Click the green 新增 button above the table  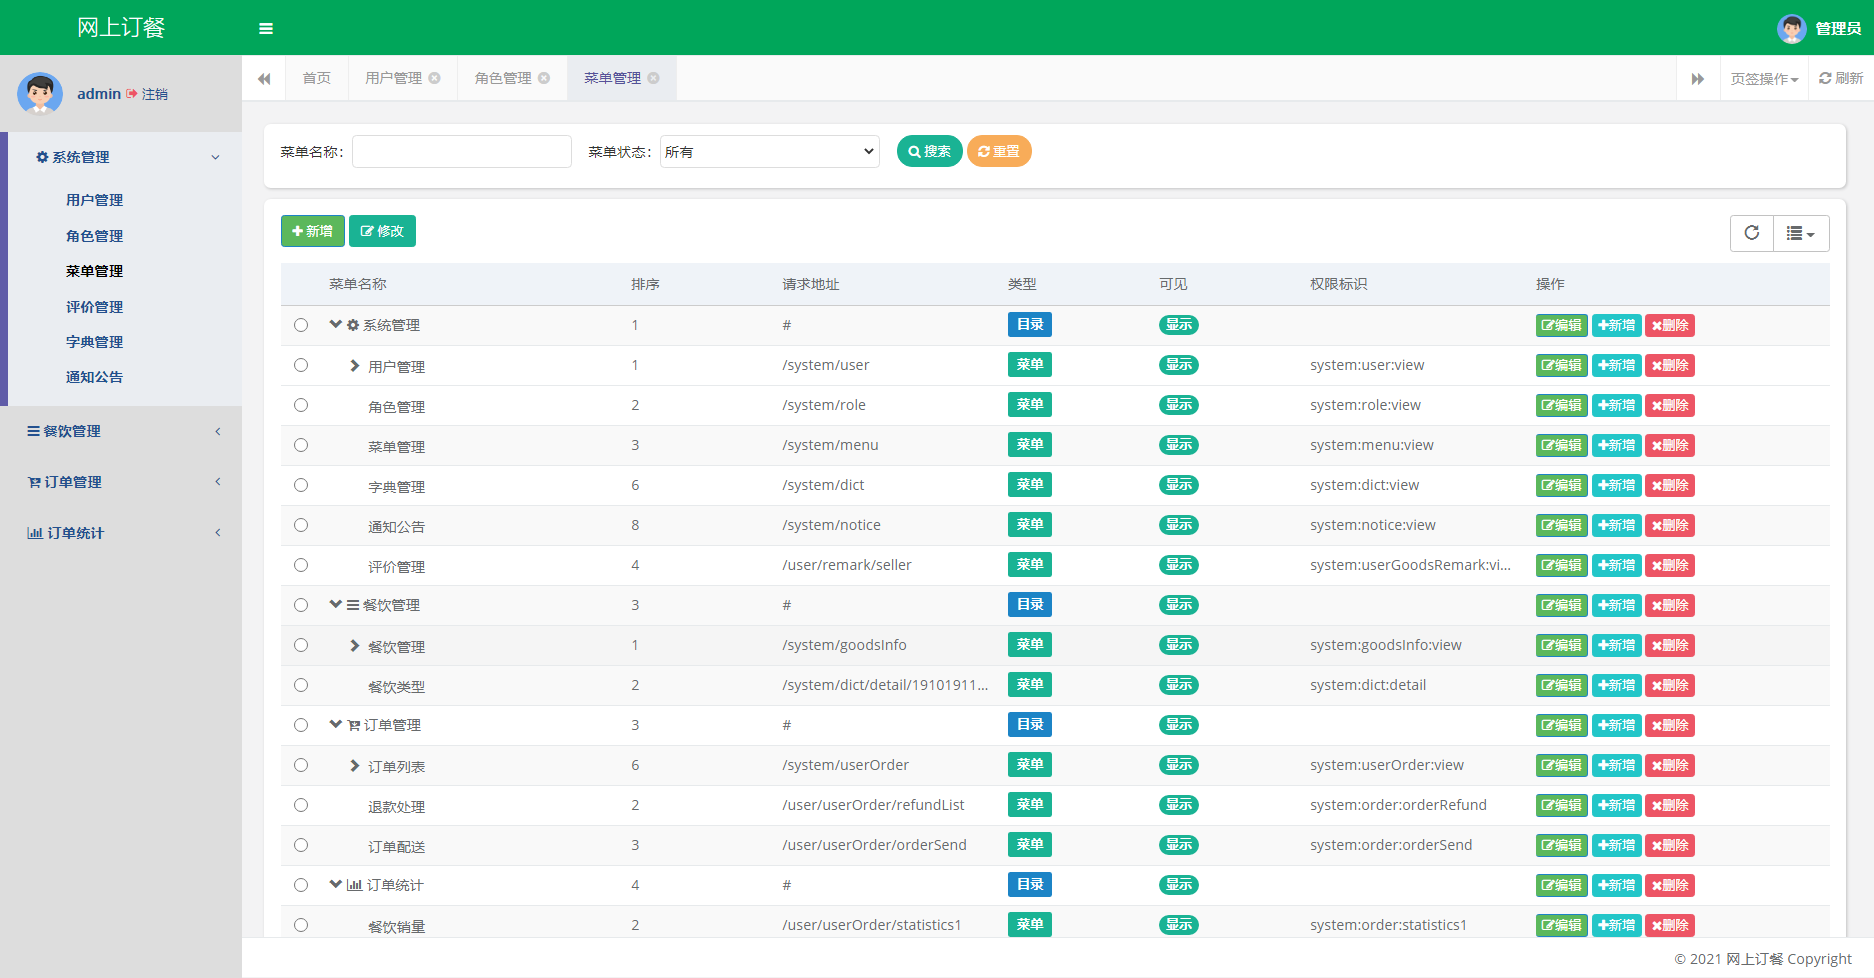tap(313, 231)
